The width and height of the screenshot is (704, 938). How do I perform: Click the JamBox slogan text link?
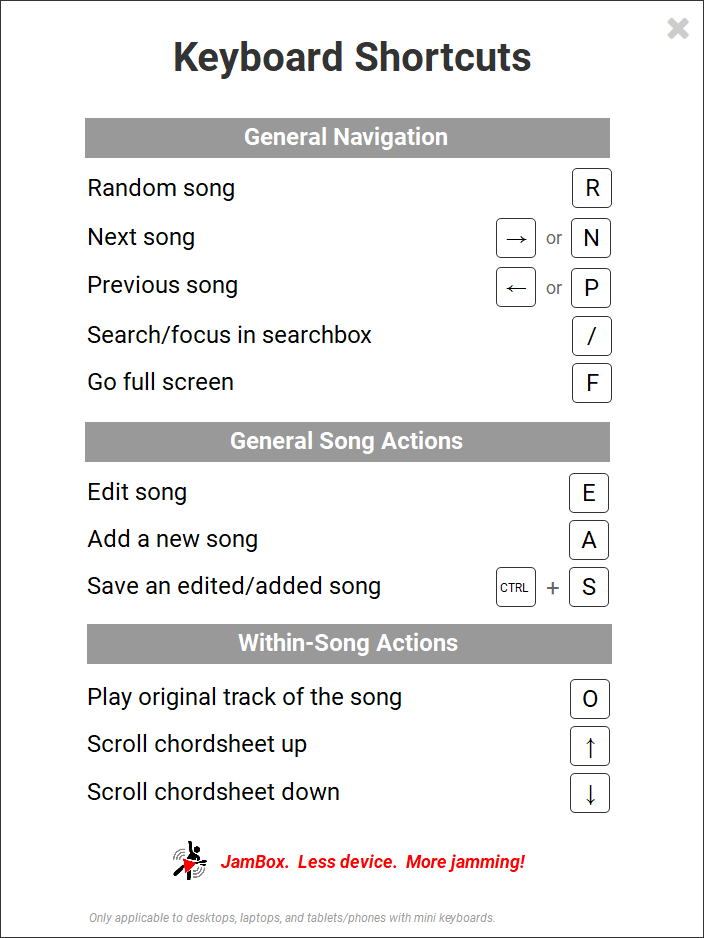coord(373,862)
